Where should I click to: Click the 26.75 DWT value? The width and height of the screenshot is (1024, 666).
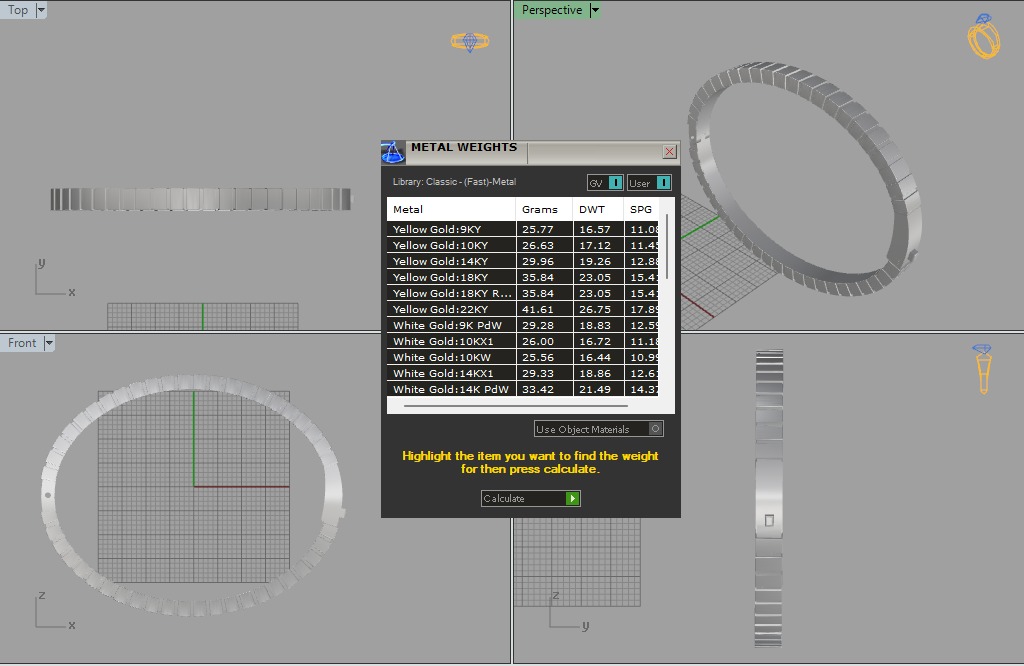(595, 309)
